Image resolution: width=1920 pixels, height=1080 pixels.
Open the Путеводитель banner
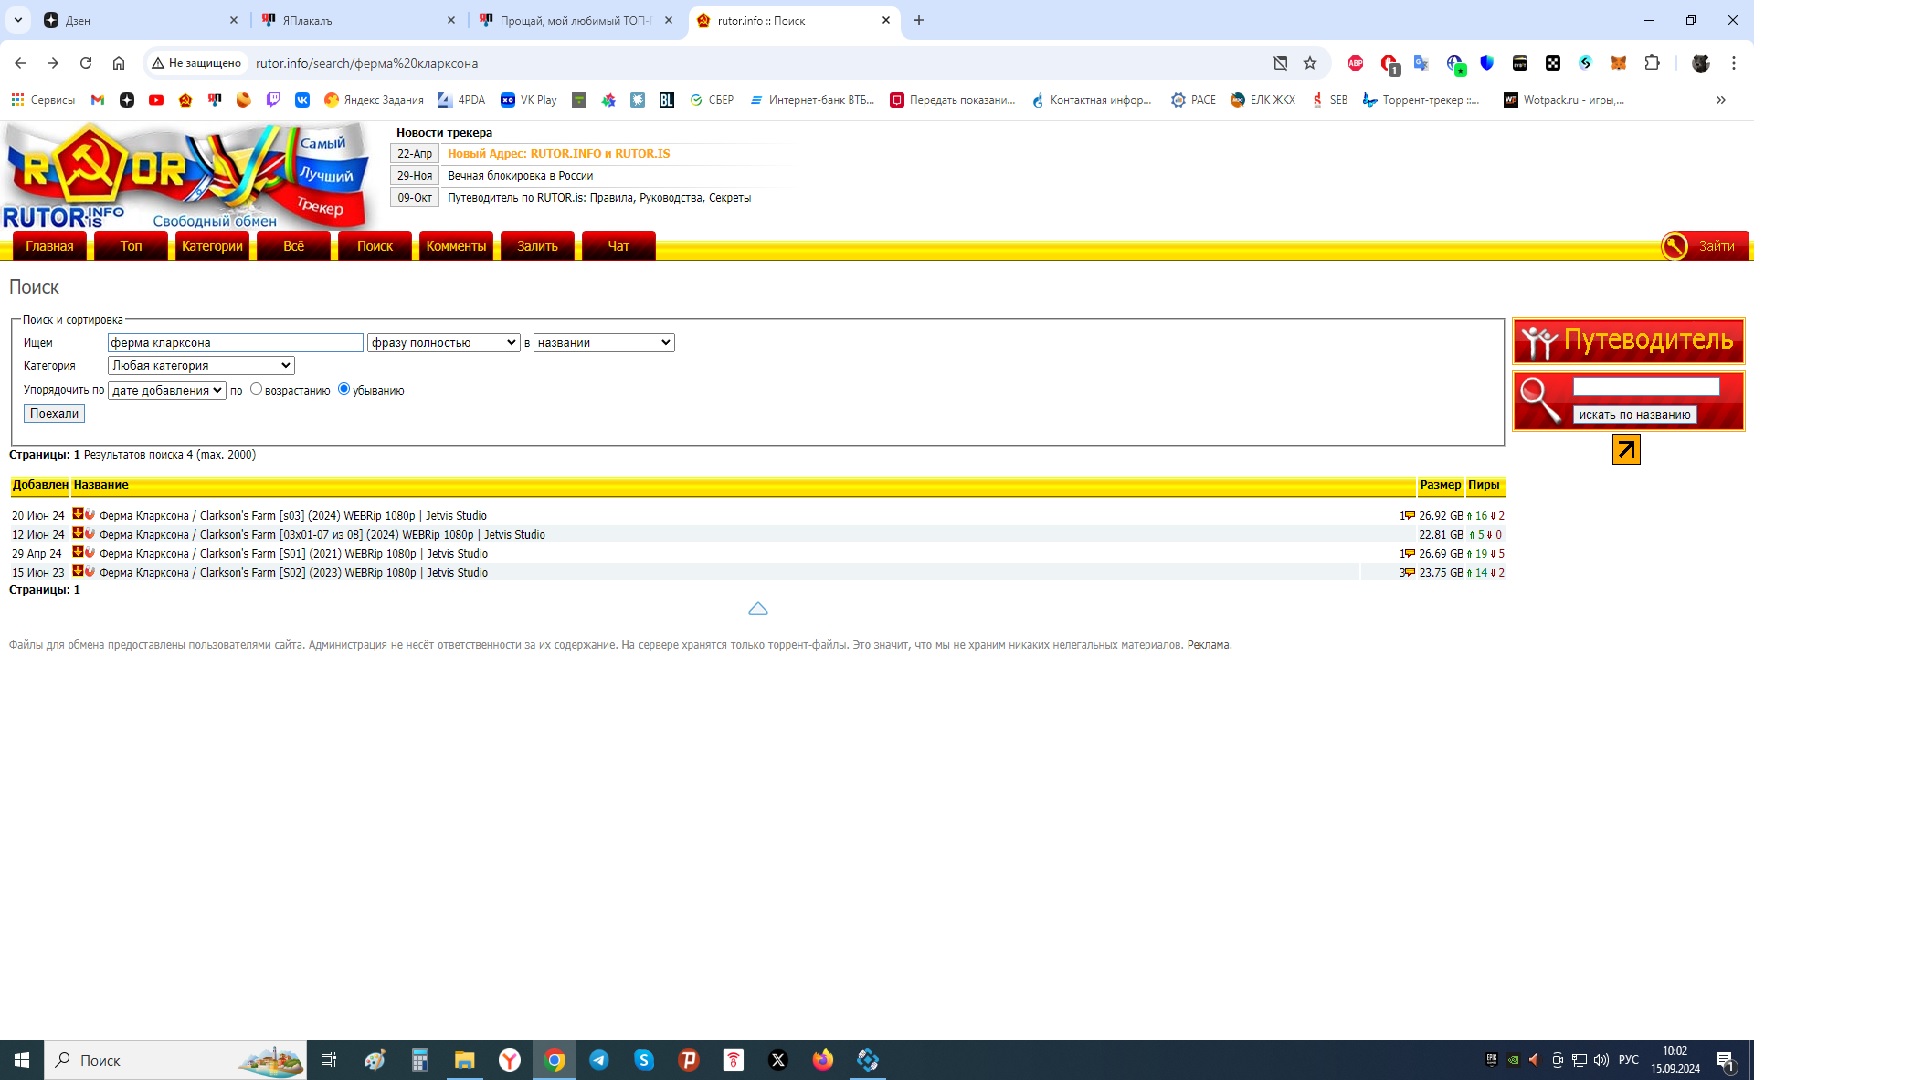click(x=1629, y=341)
